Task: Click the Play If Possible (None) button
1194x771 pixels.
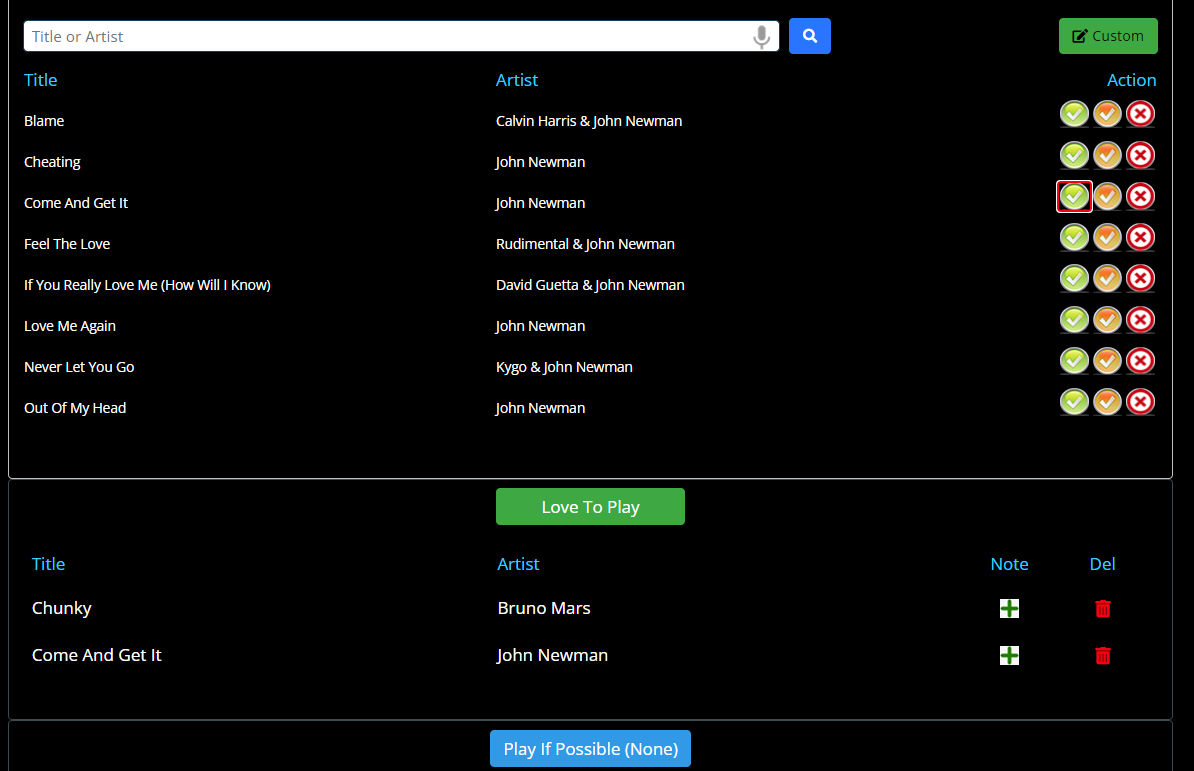Action: (x=590, y=748)
